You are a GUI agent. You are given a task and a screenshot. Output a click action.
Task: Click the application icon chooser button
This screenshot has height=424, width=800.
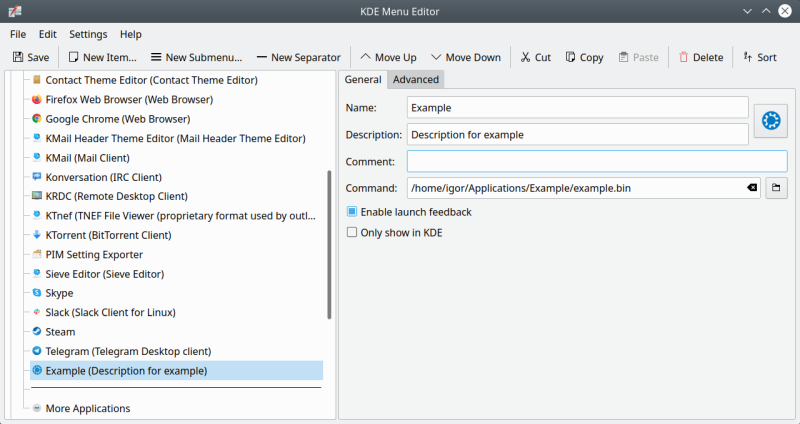pos(769,120)
